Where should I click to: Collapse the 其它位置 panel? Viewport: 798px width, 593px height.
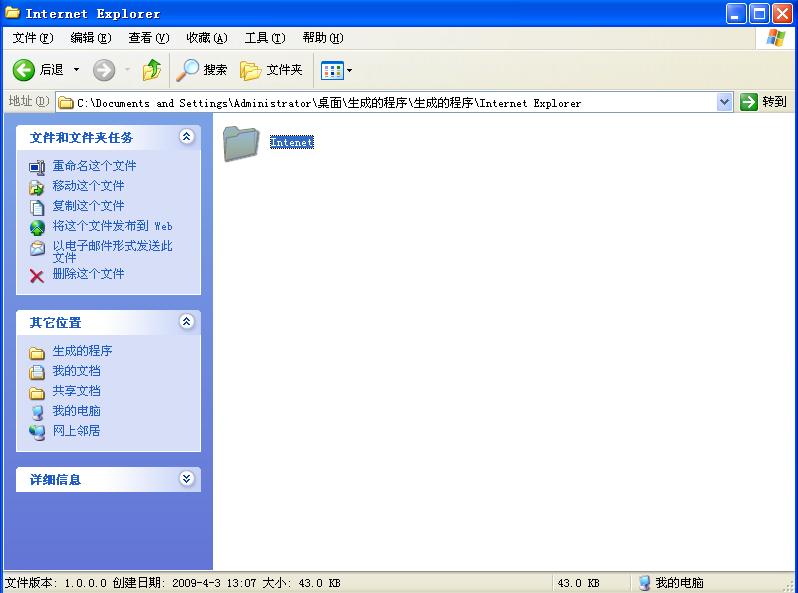[x=187, y=321]
